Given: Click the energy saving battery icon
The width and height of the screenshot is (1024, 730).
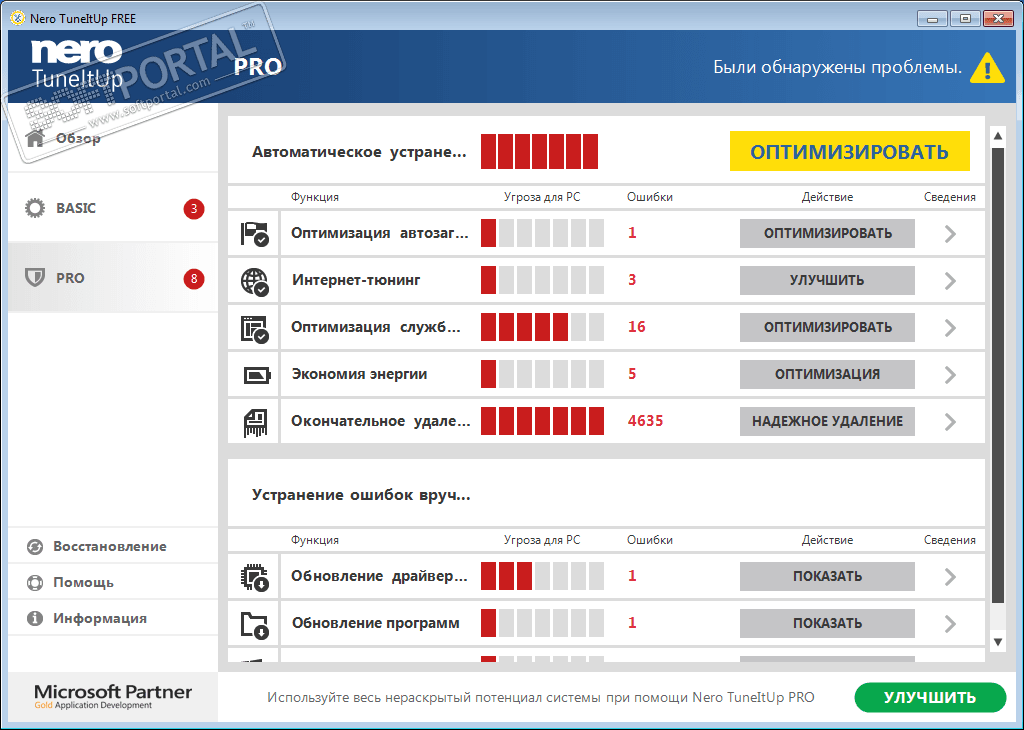Looking at the screenshot, I should [256, 375].
